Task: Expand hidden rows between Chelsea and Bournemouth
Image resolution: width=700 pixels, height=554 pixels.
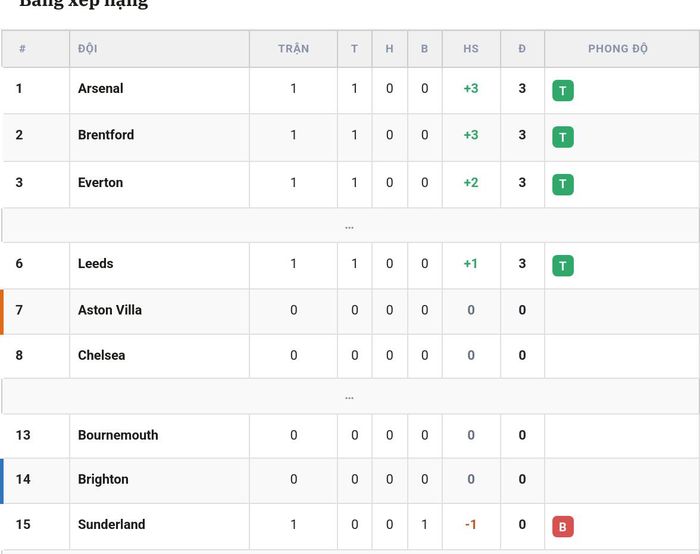Action: point(350,396)
